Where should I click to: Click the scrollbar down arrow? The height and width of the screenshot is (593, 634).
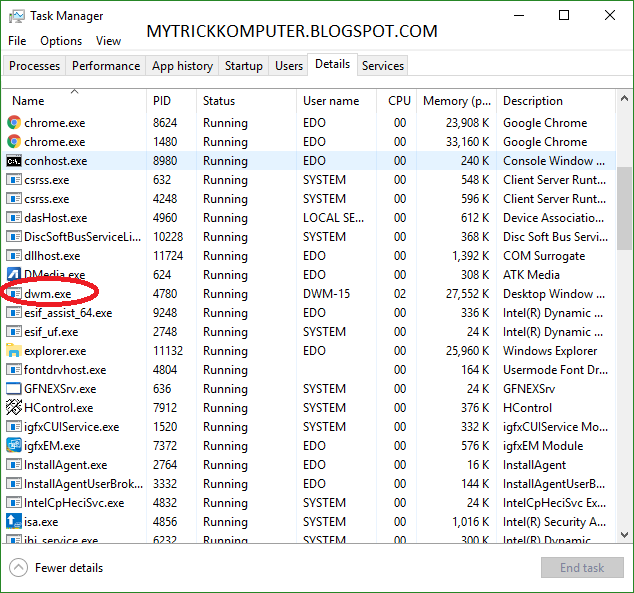(624, 534)
